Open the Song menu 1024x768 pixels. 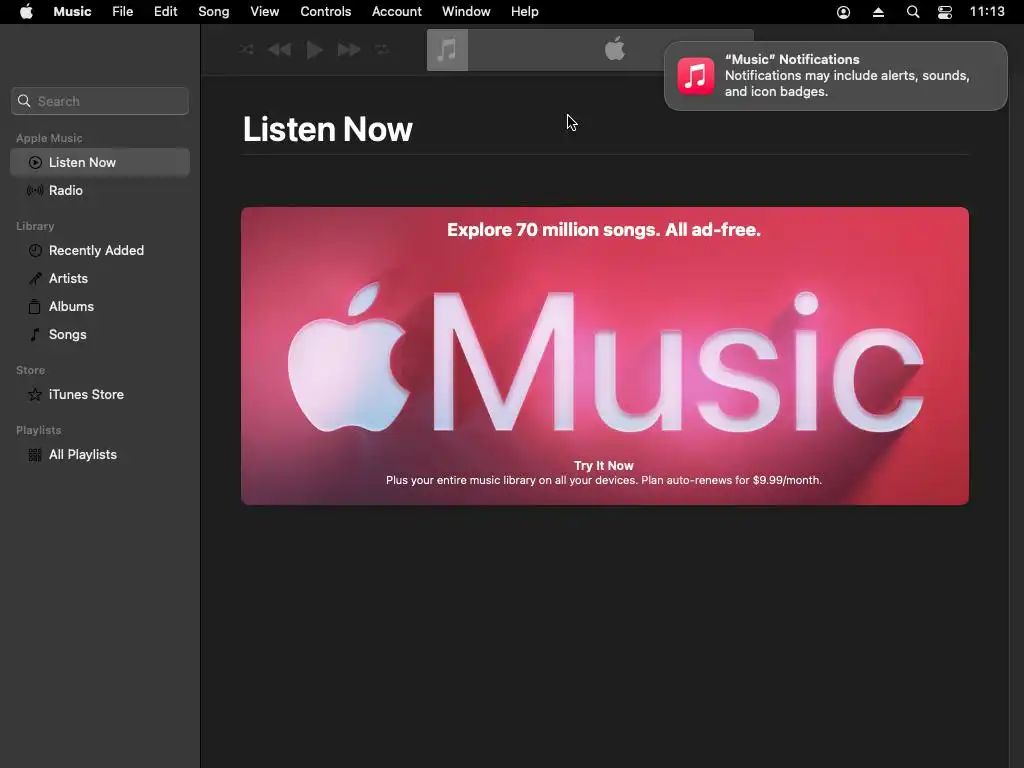(x=214, y=12)
